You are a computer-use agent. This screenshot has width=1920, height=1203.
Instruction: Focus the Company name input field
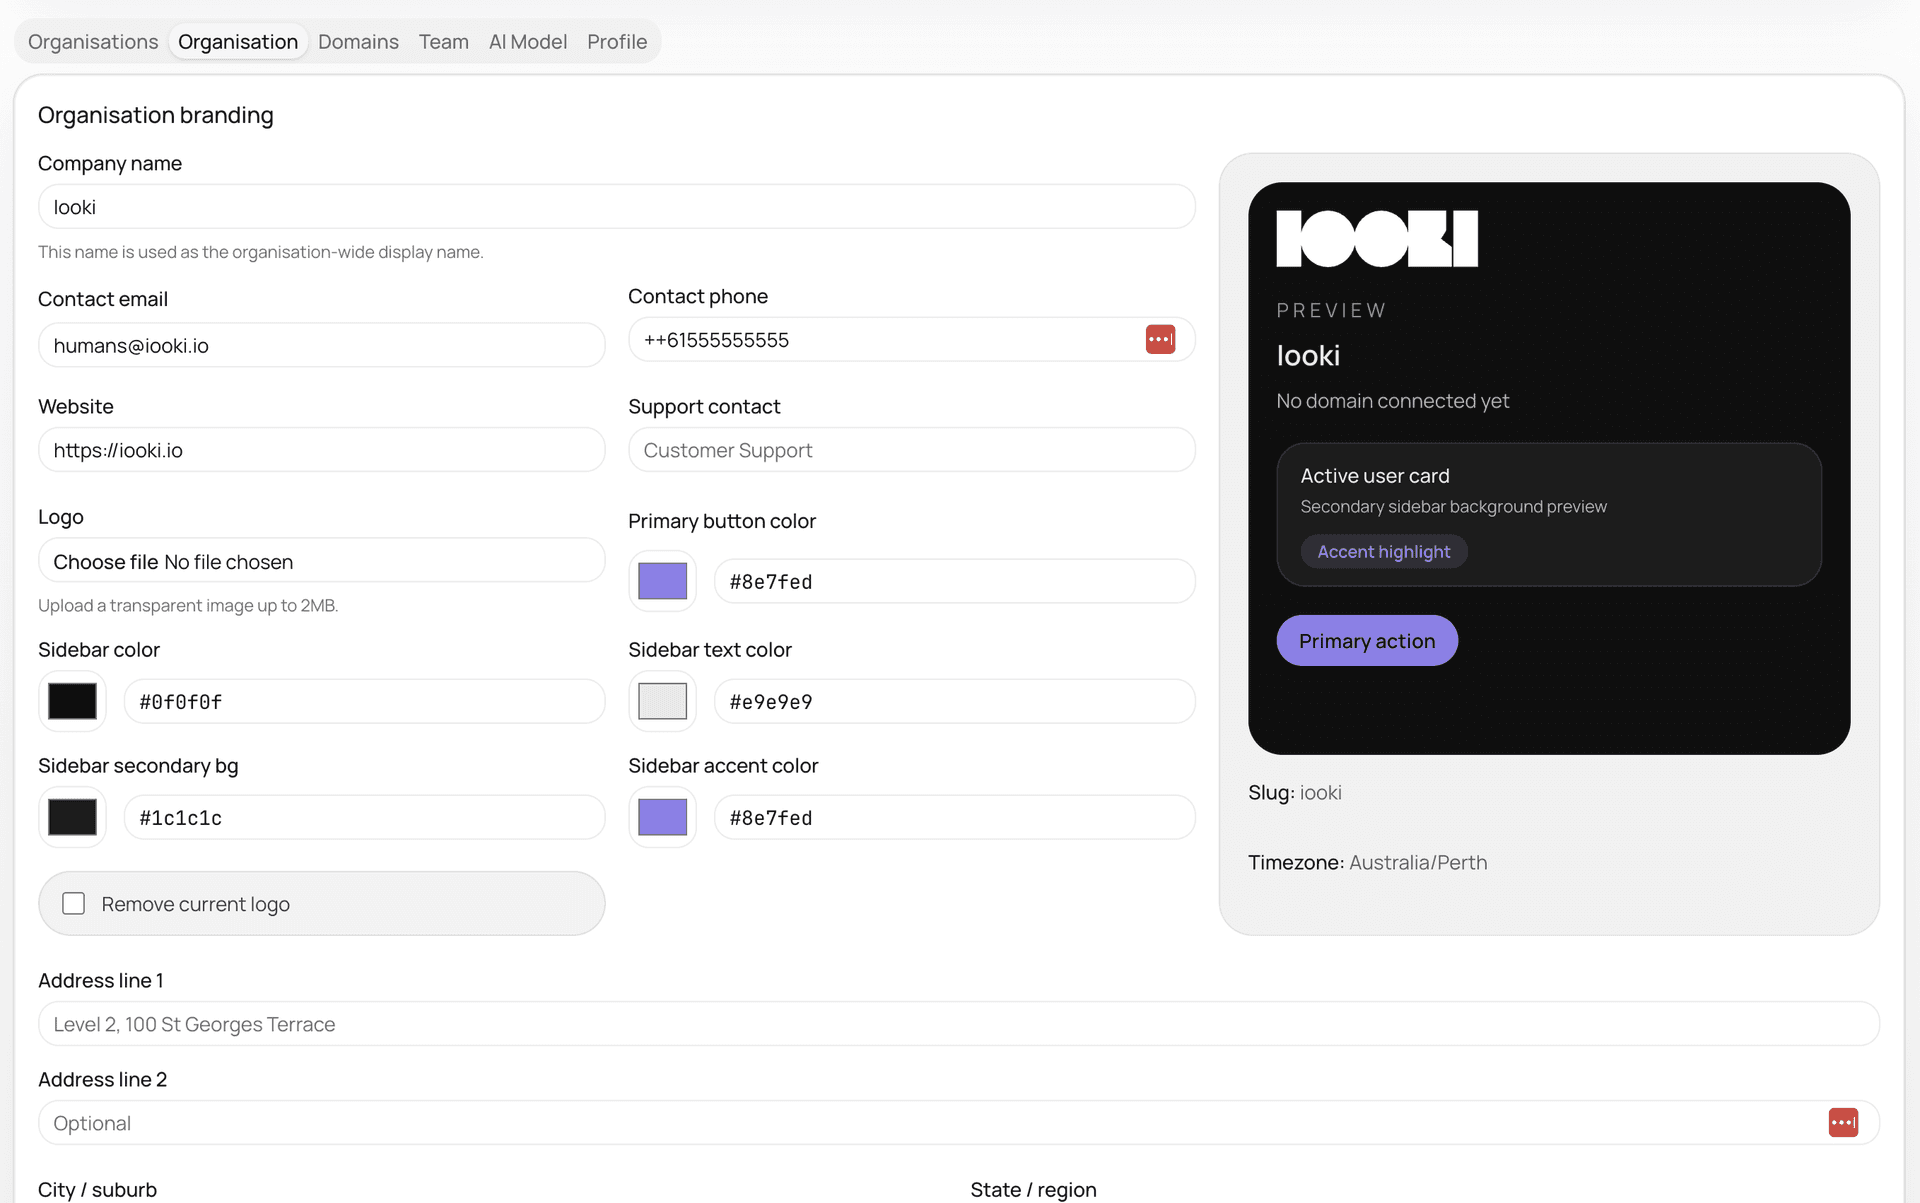pos(617,207)
